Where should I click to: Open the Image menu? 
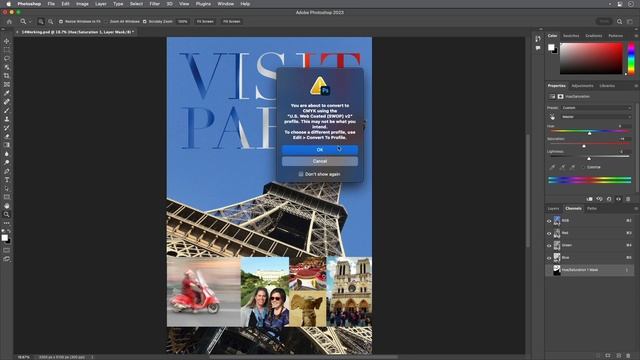[x=82, y=4]
